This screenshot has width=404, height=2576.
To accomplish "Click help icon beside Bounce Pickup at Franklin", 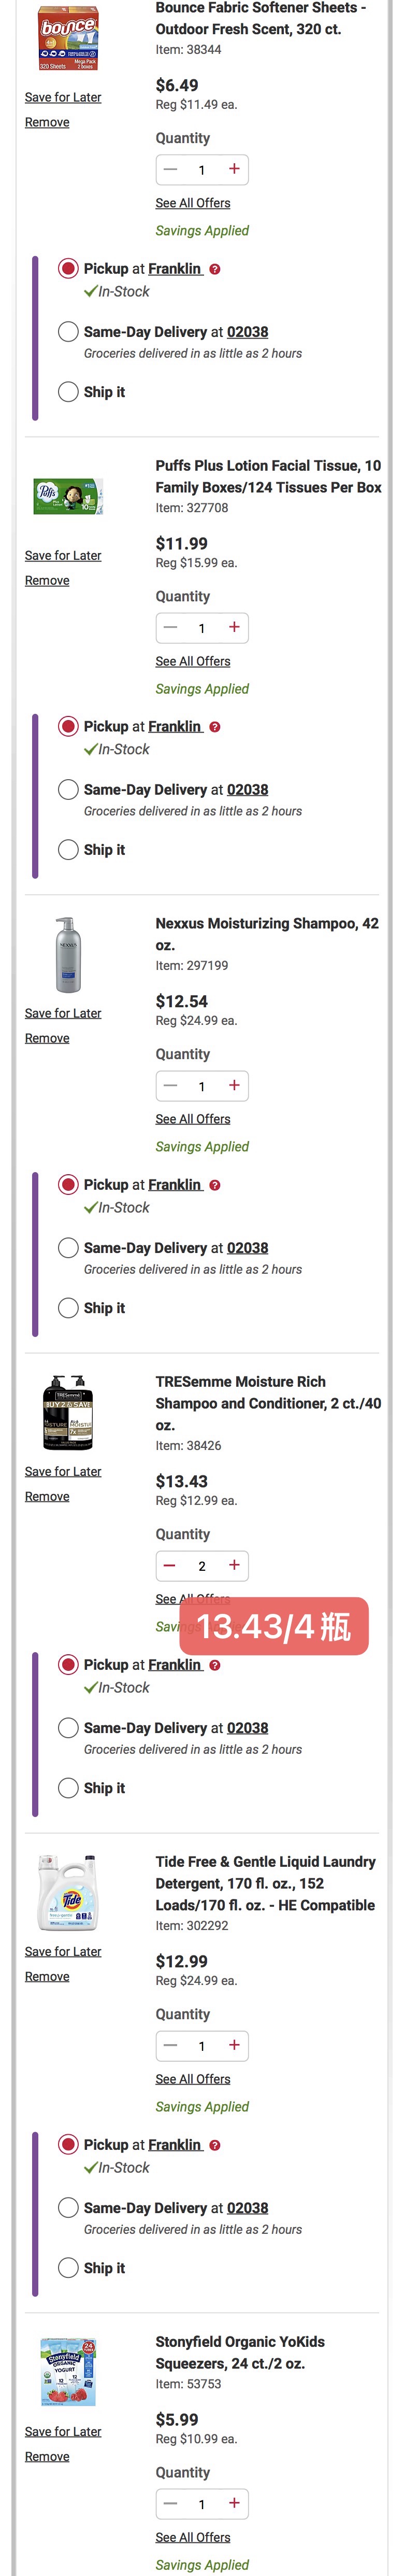I will (215, 269).
